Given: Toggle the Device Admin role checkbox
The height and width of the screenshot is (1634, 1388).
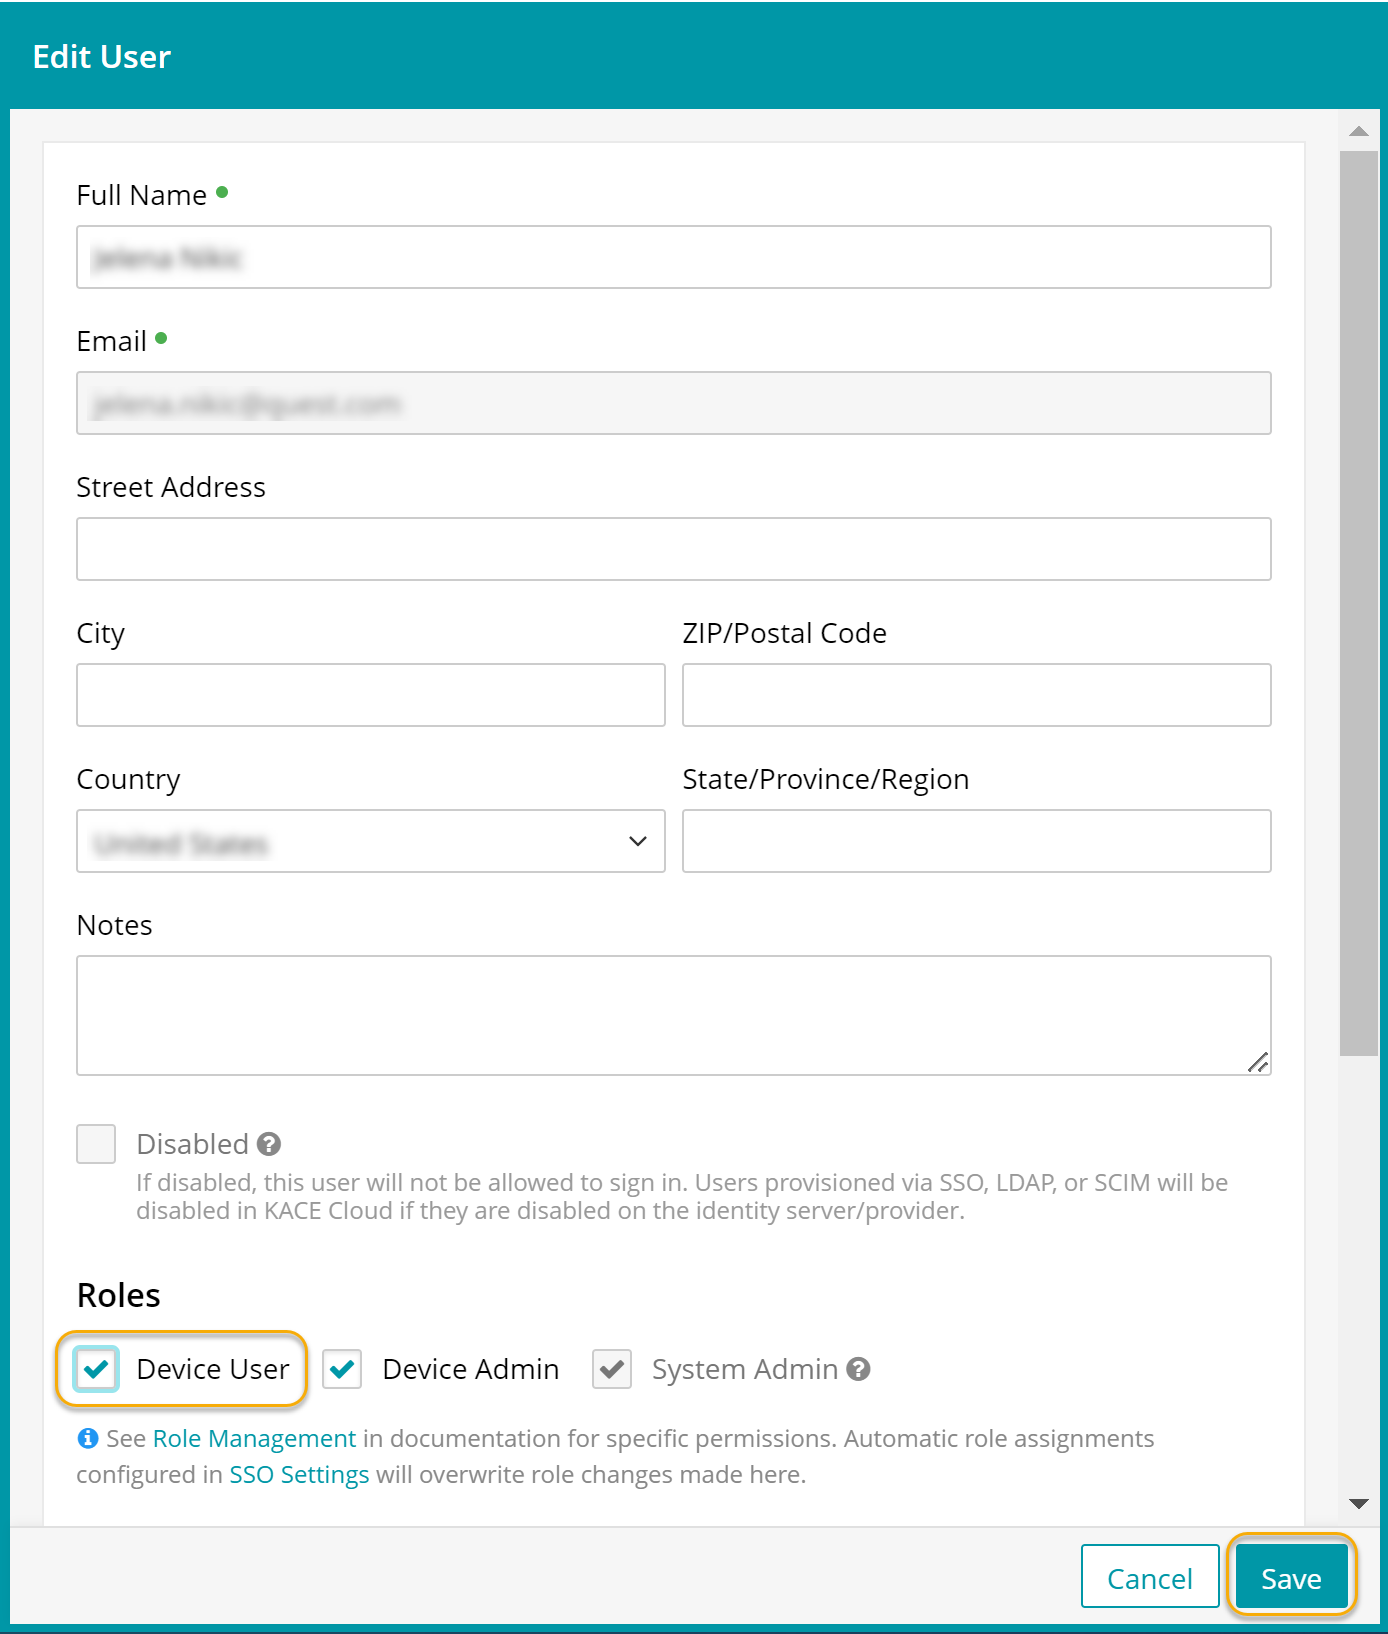Looking at the screenshot, I should 342,1368.
